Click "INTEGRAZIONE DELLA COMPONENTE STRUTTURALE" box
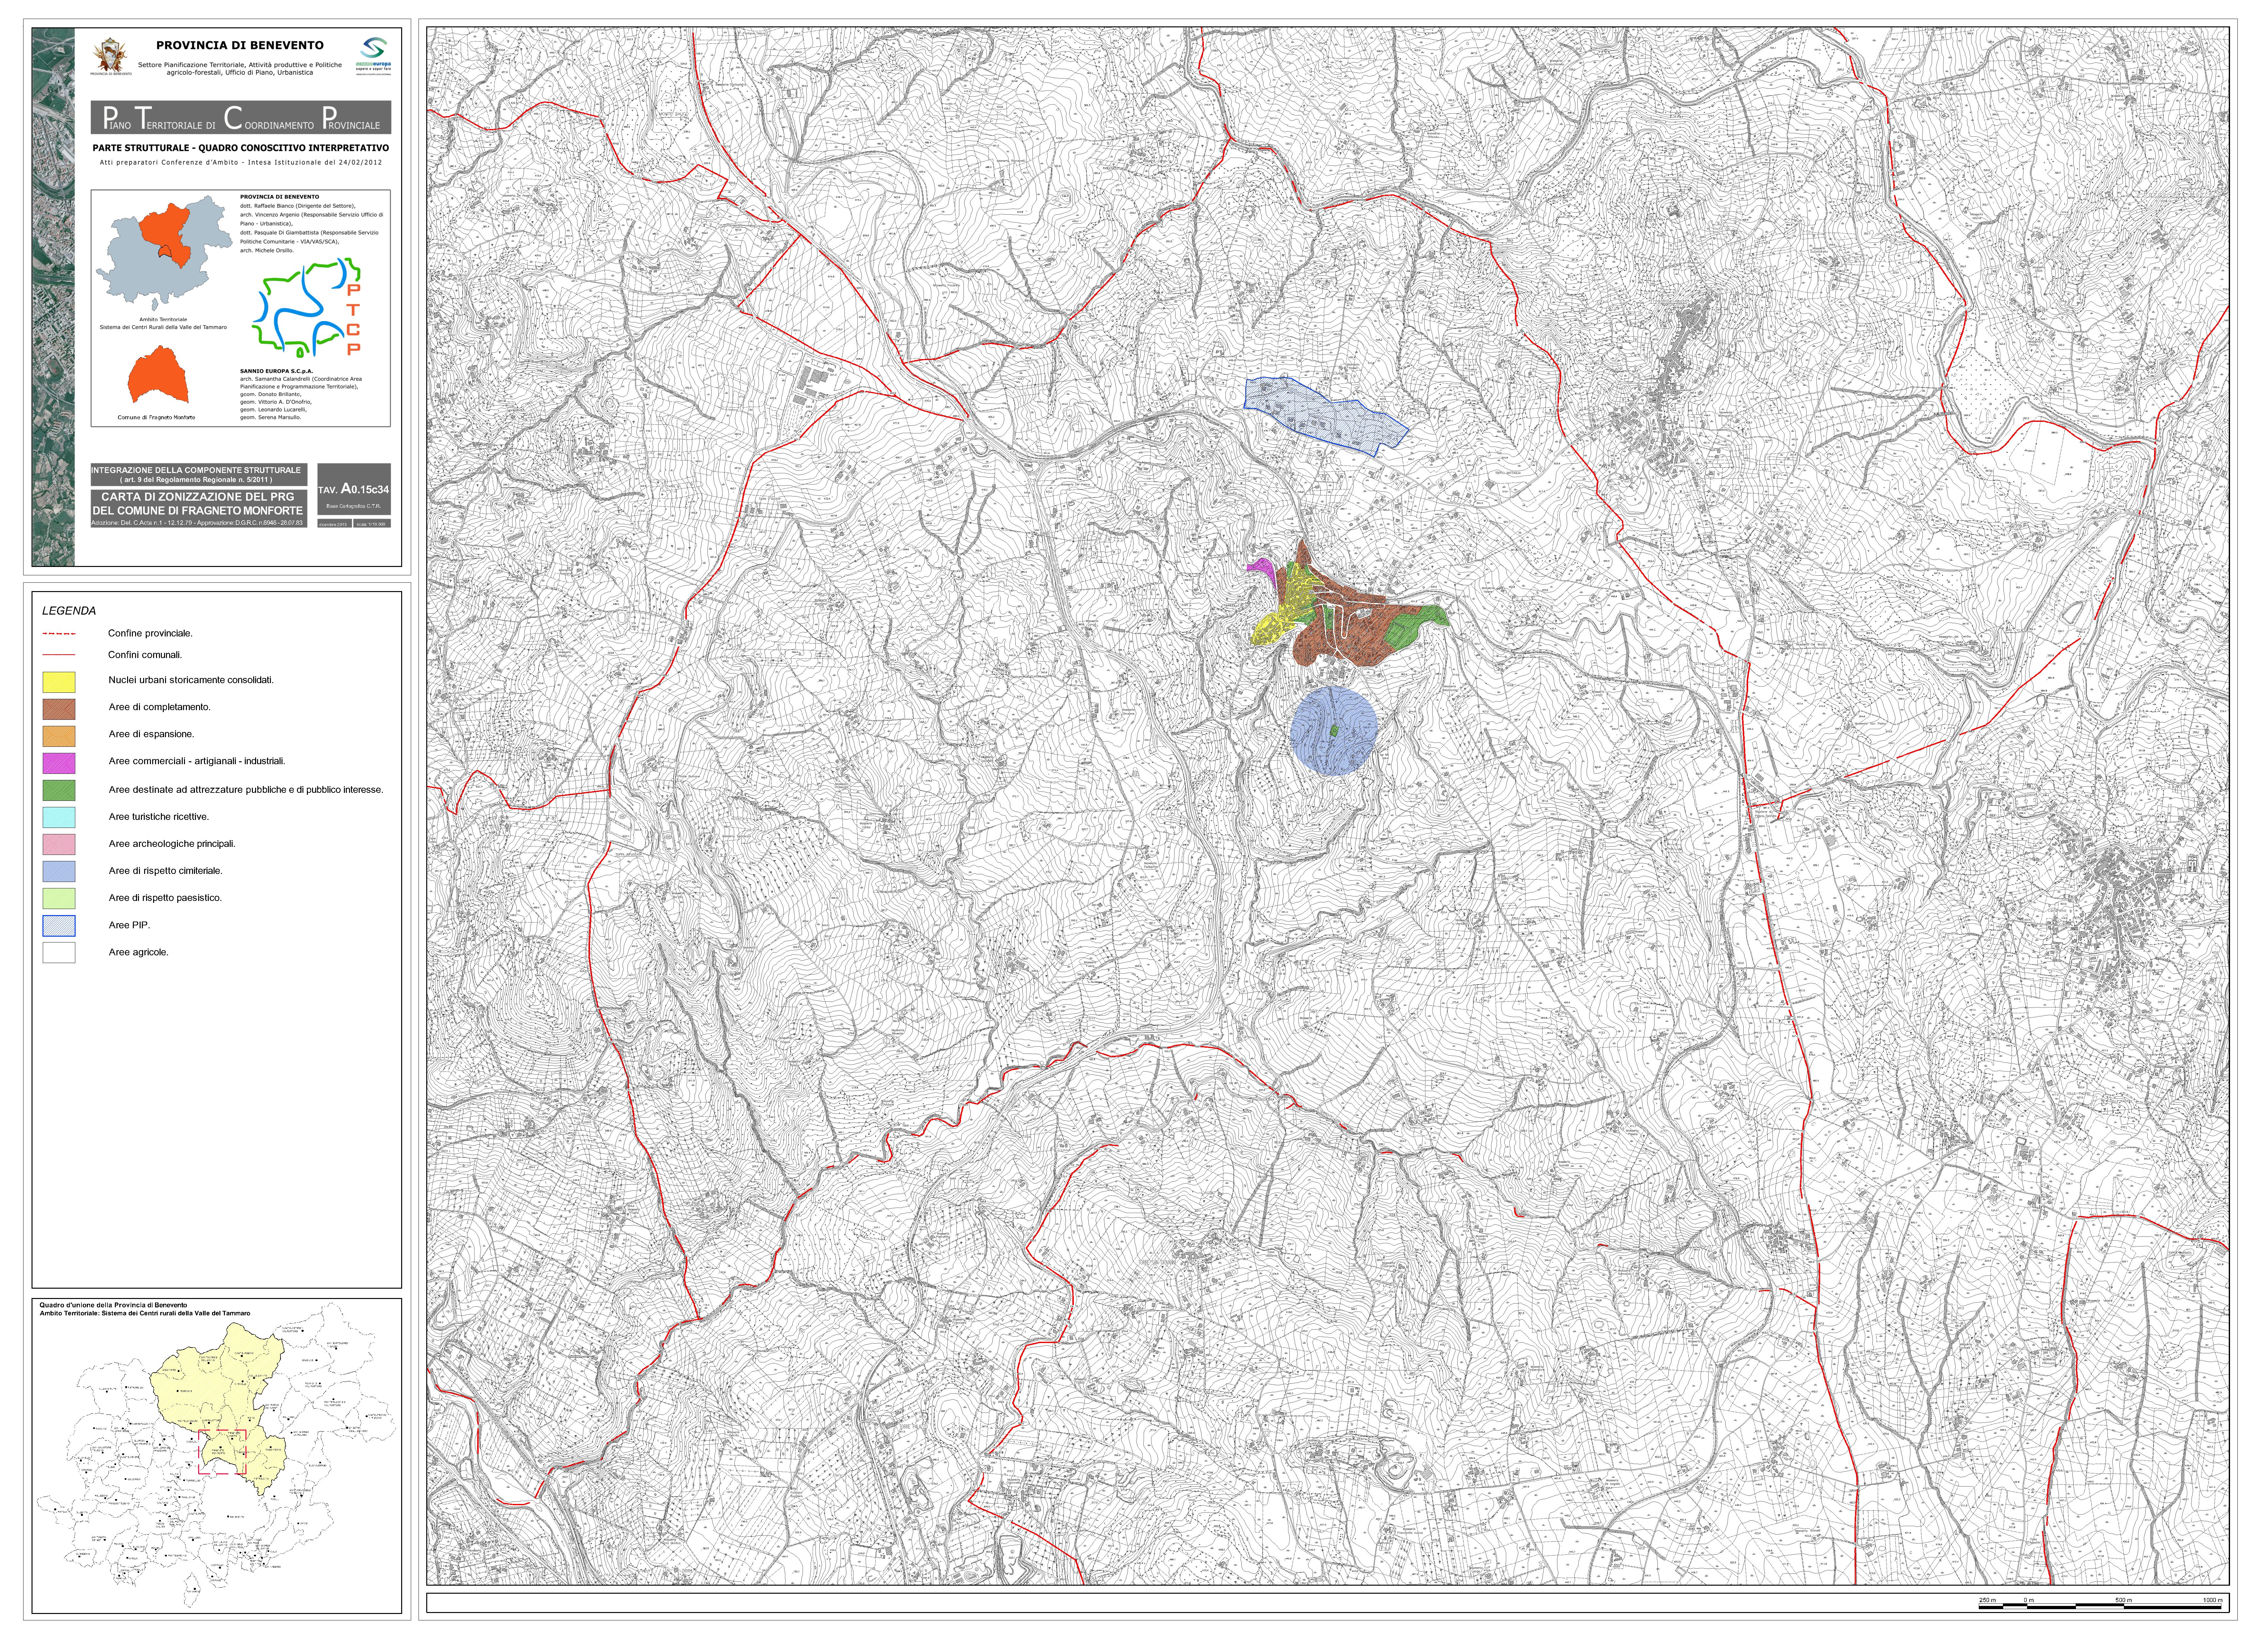 pos(199,475)
